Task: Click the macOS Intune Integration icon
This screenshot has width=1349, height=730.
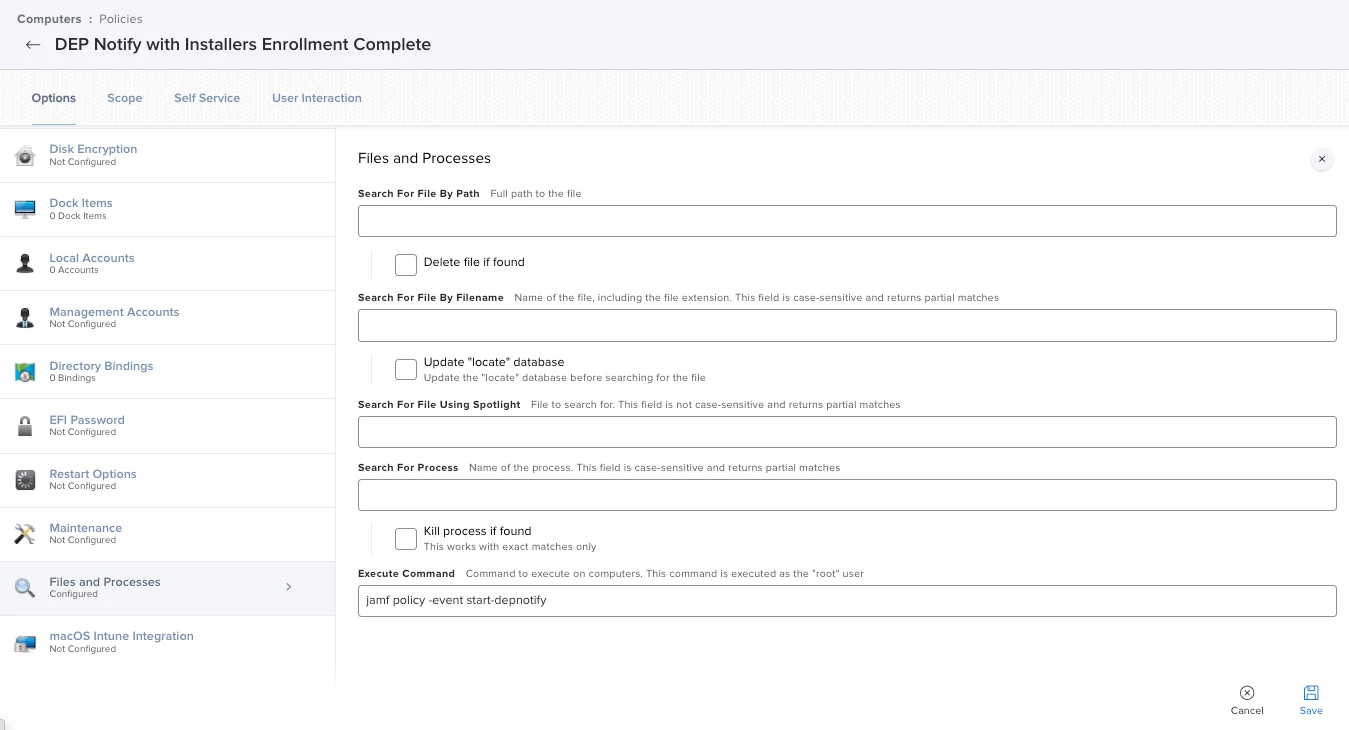Action: pos(25,642)
